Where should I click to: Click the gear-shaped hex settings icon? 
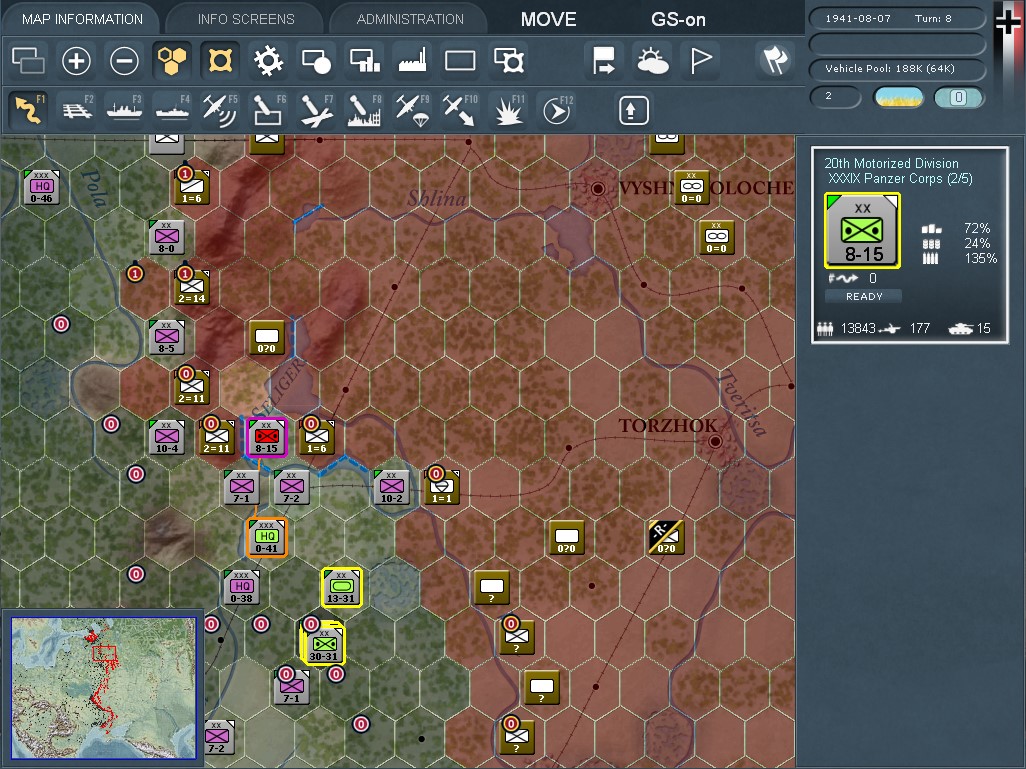[x=268, y=61]
